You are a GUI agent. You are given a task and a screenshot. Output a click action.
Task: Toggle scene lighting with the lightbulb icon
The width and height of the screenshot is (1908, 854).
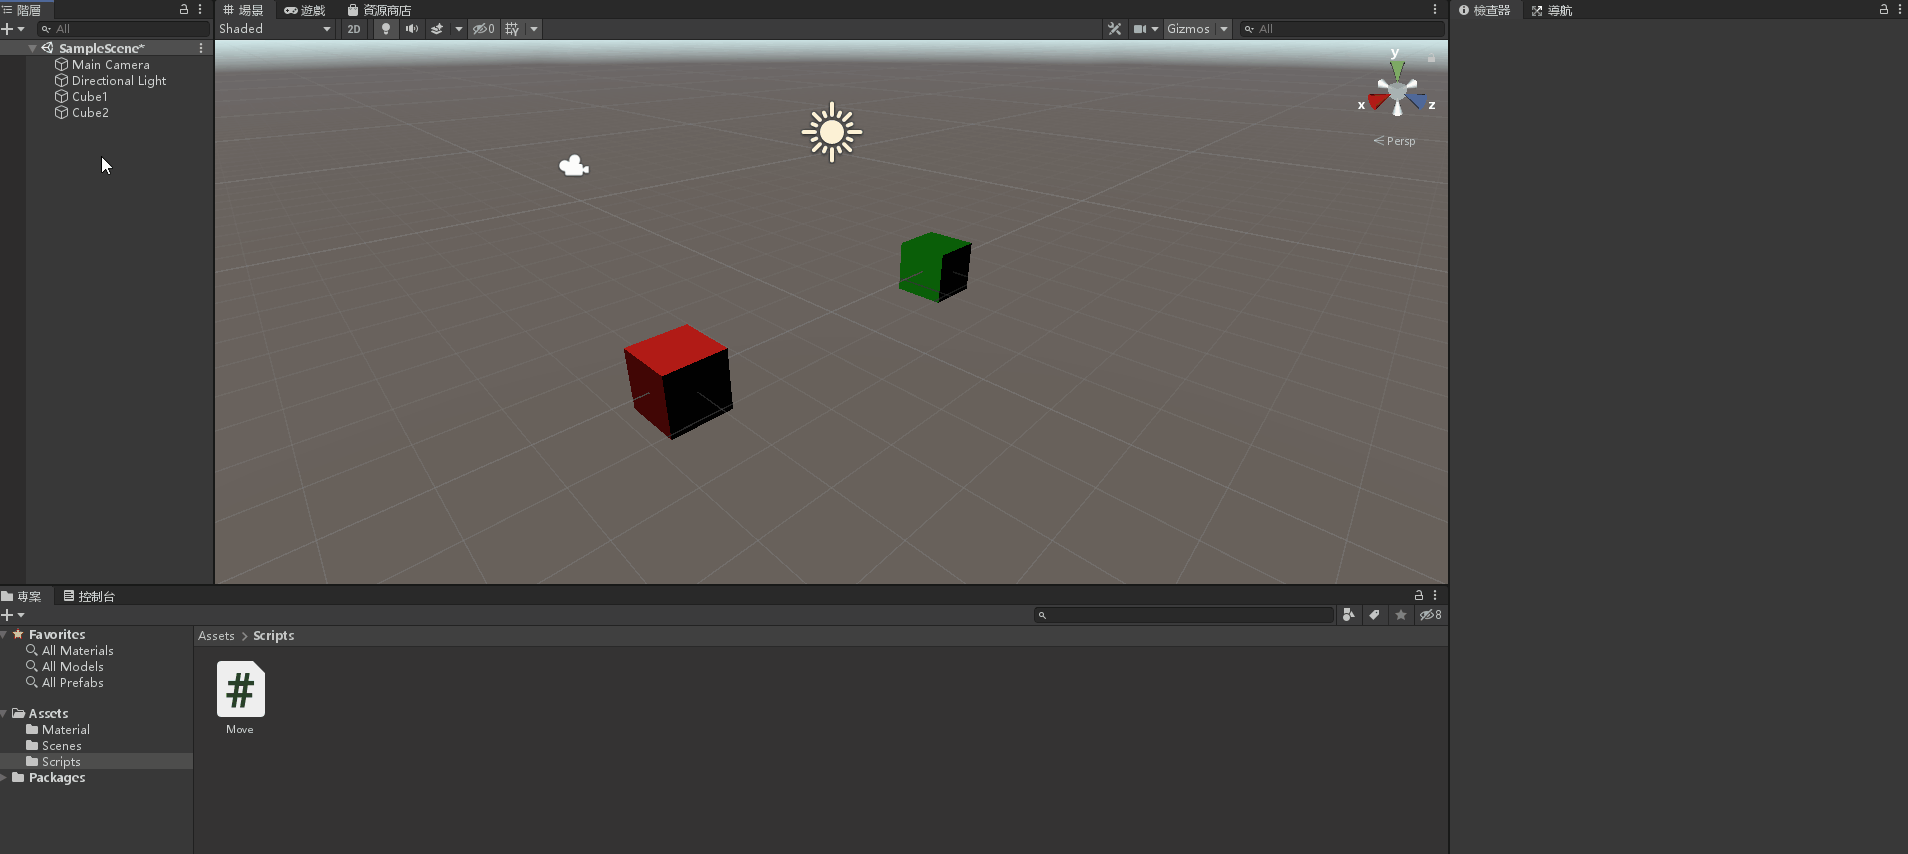point(386,29)
